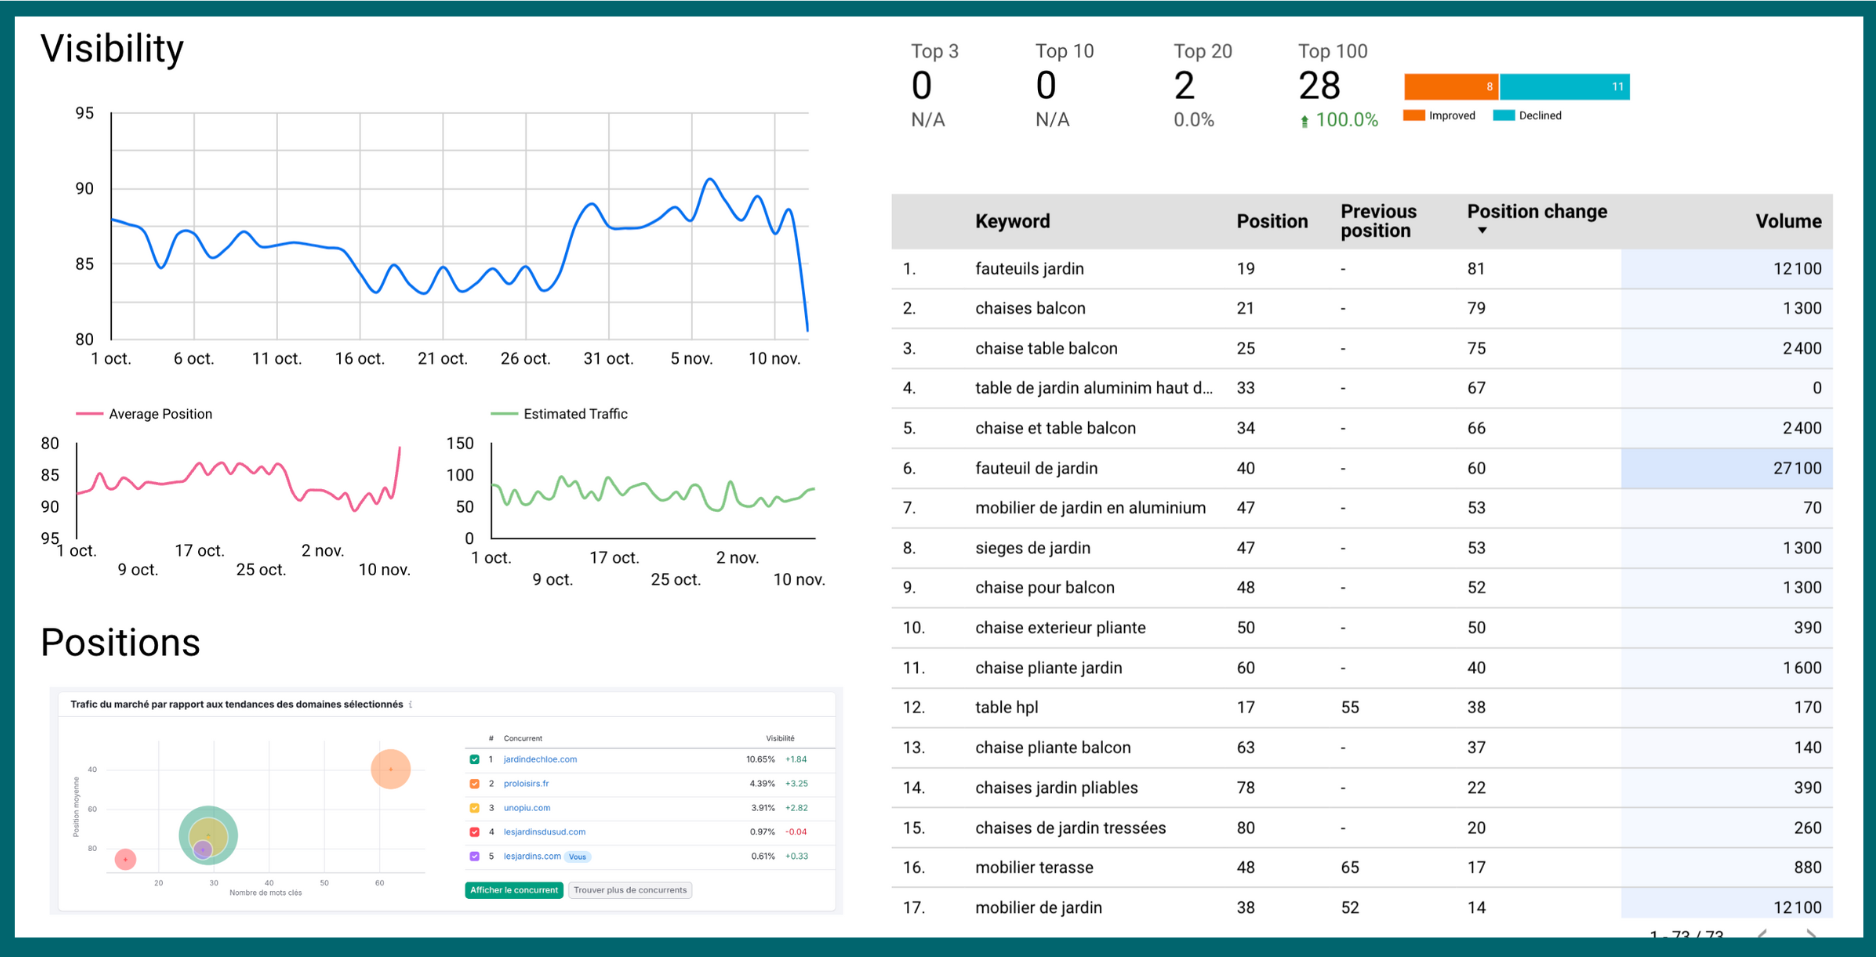Select the keyword 'table hpl'
Screen dimensions: 1876x957
(1006, 708)
